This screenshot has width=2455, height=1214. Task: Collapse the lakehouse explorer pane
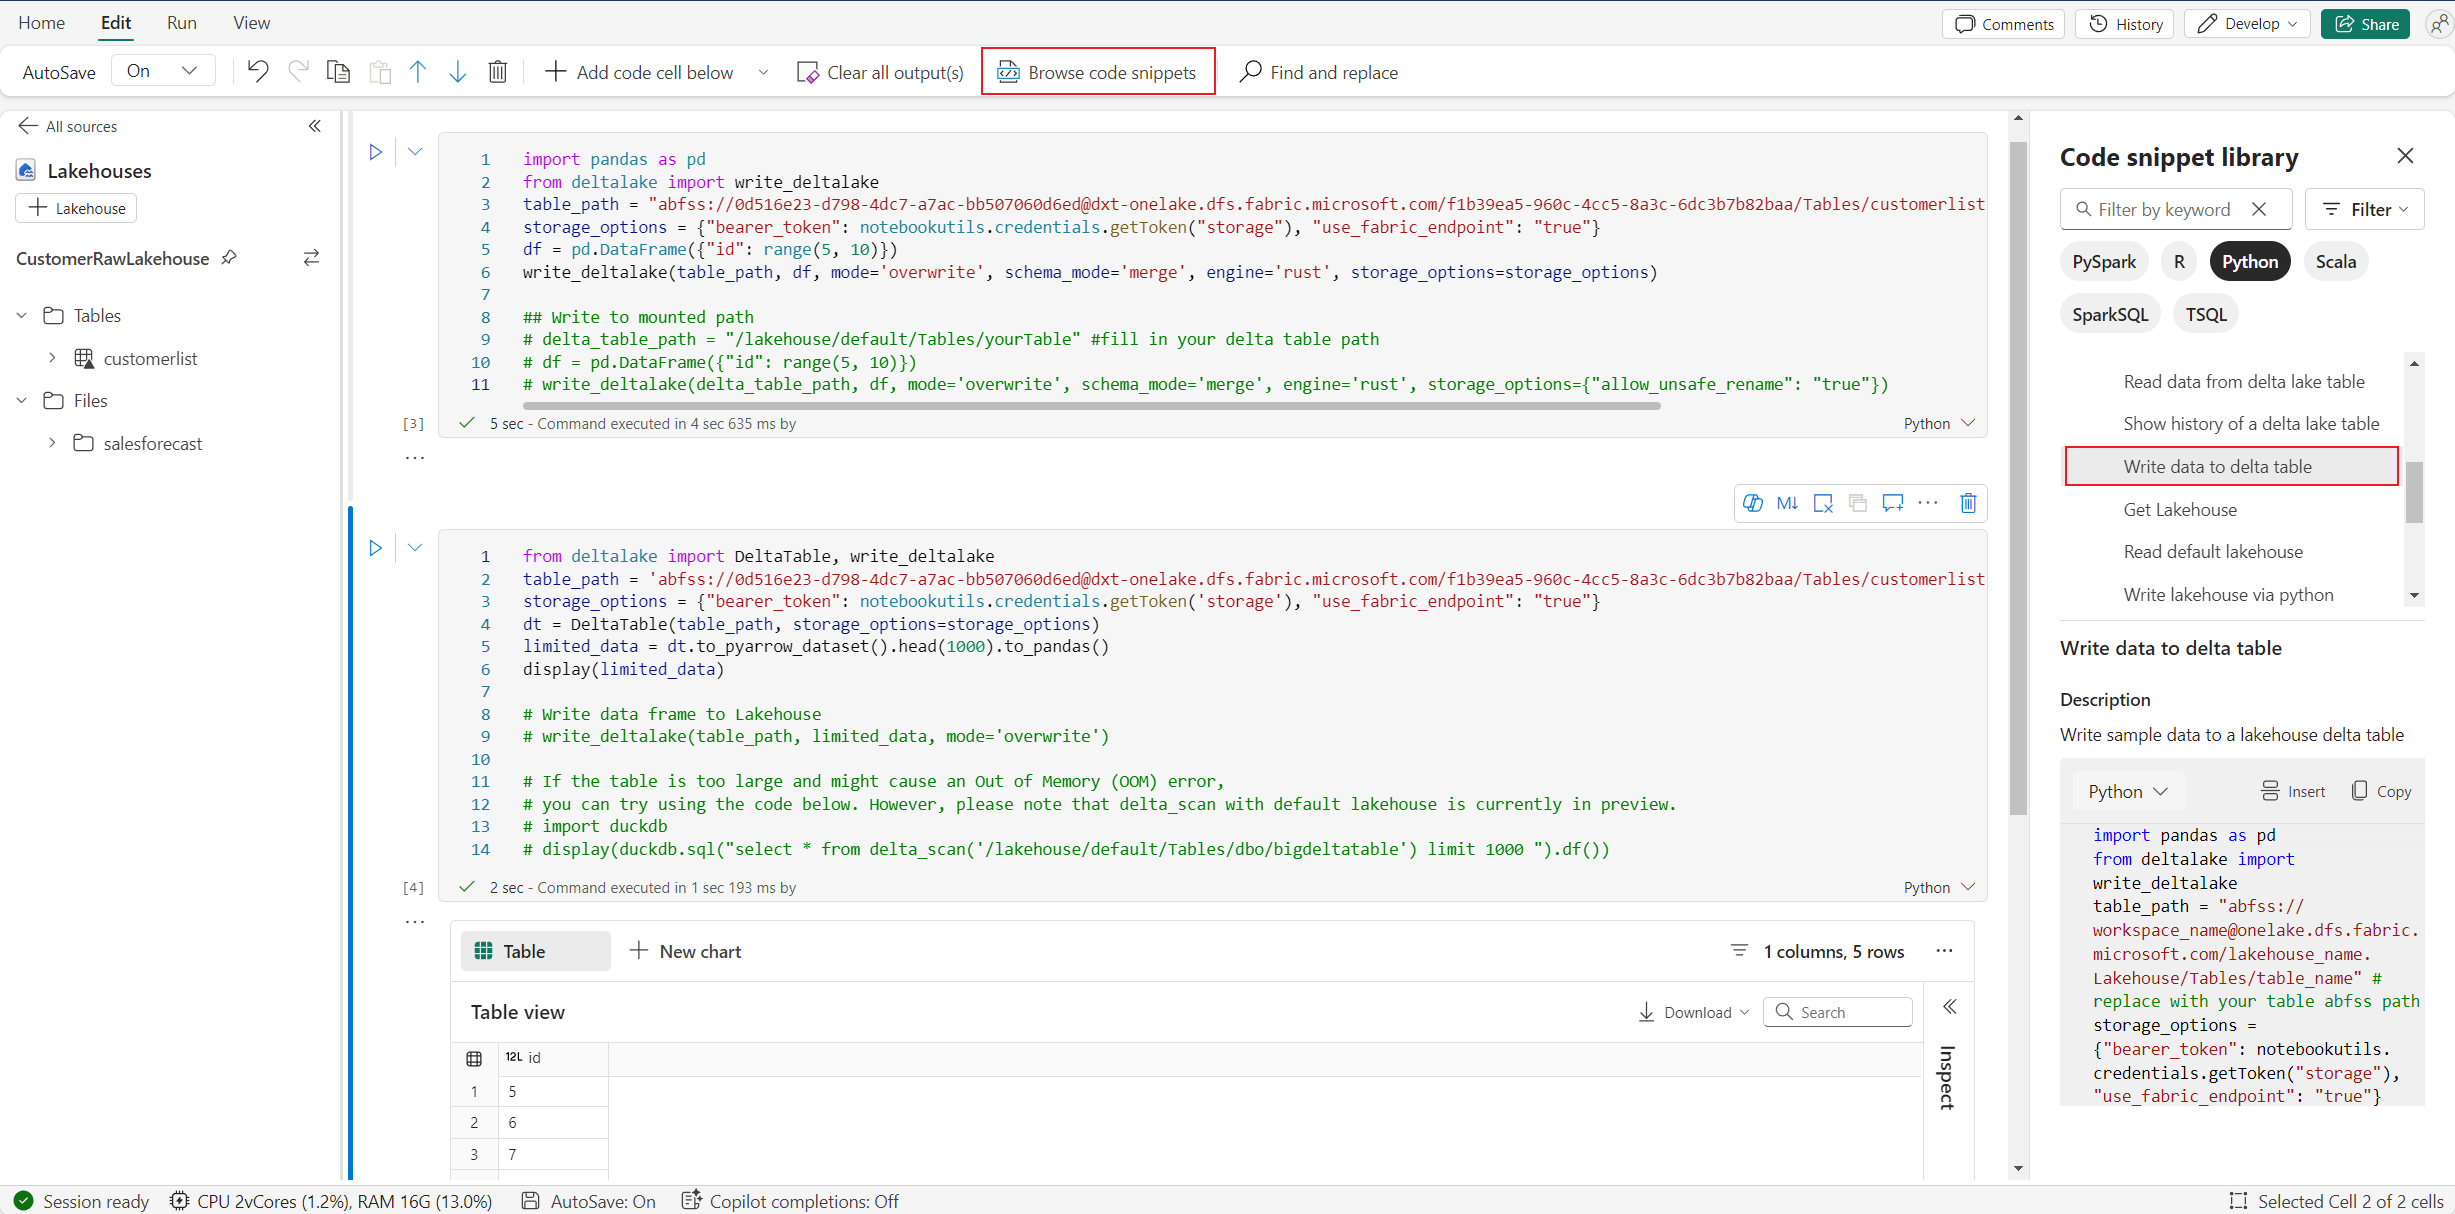[315, 126]
